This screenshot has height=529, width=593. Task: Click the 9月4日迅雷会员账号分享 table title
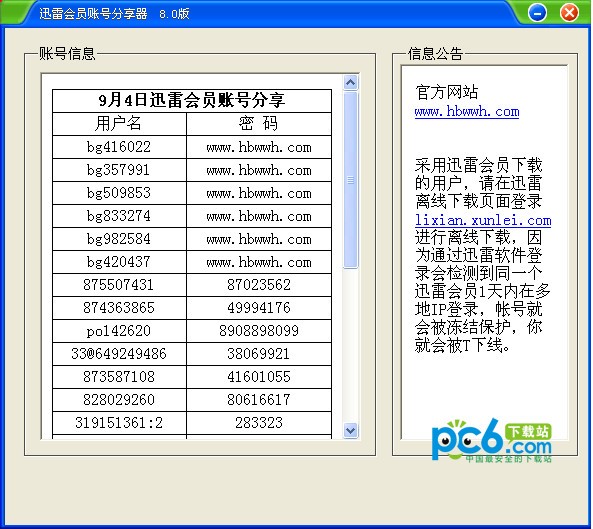[192, 101]
